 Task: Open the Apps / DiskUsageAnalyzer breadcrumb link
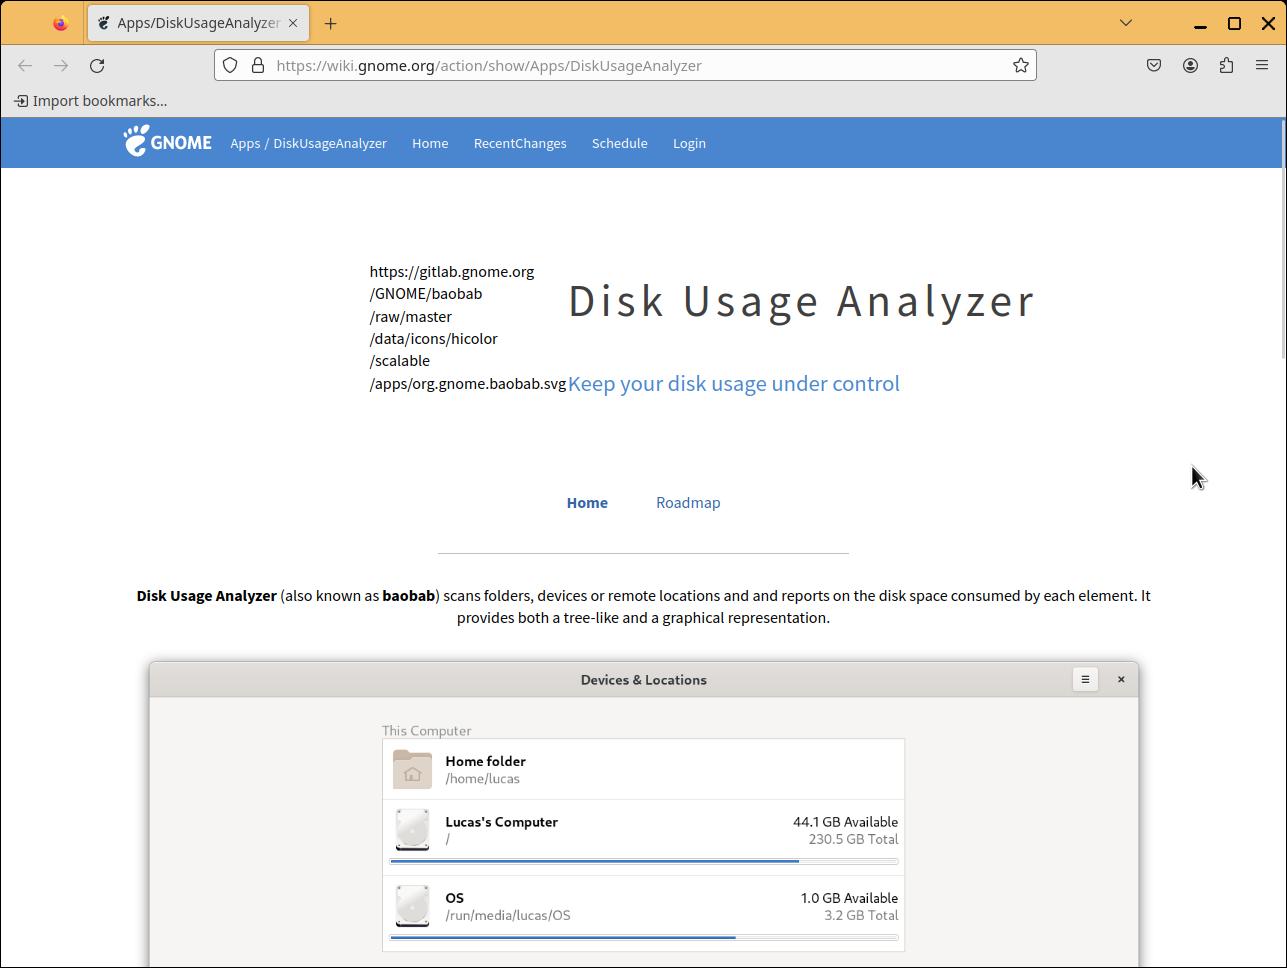tap(308, 143)
